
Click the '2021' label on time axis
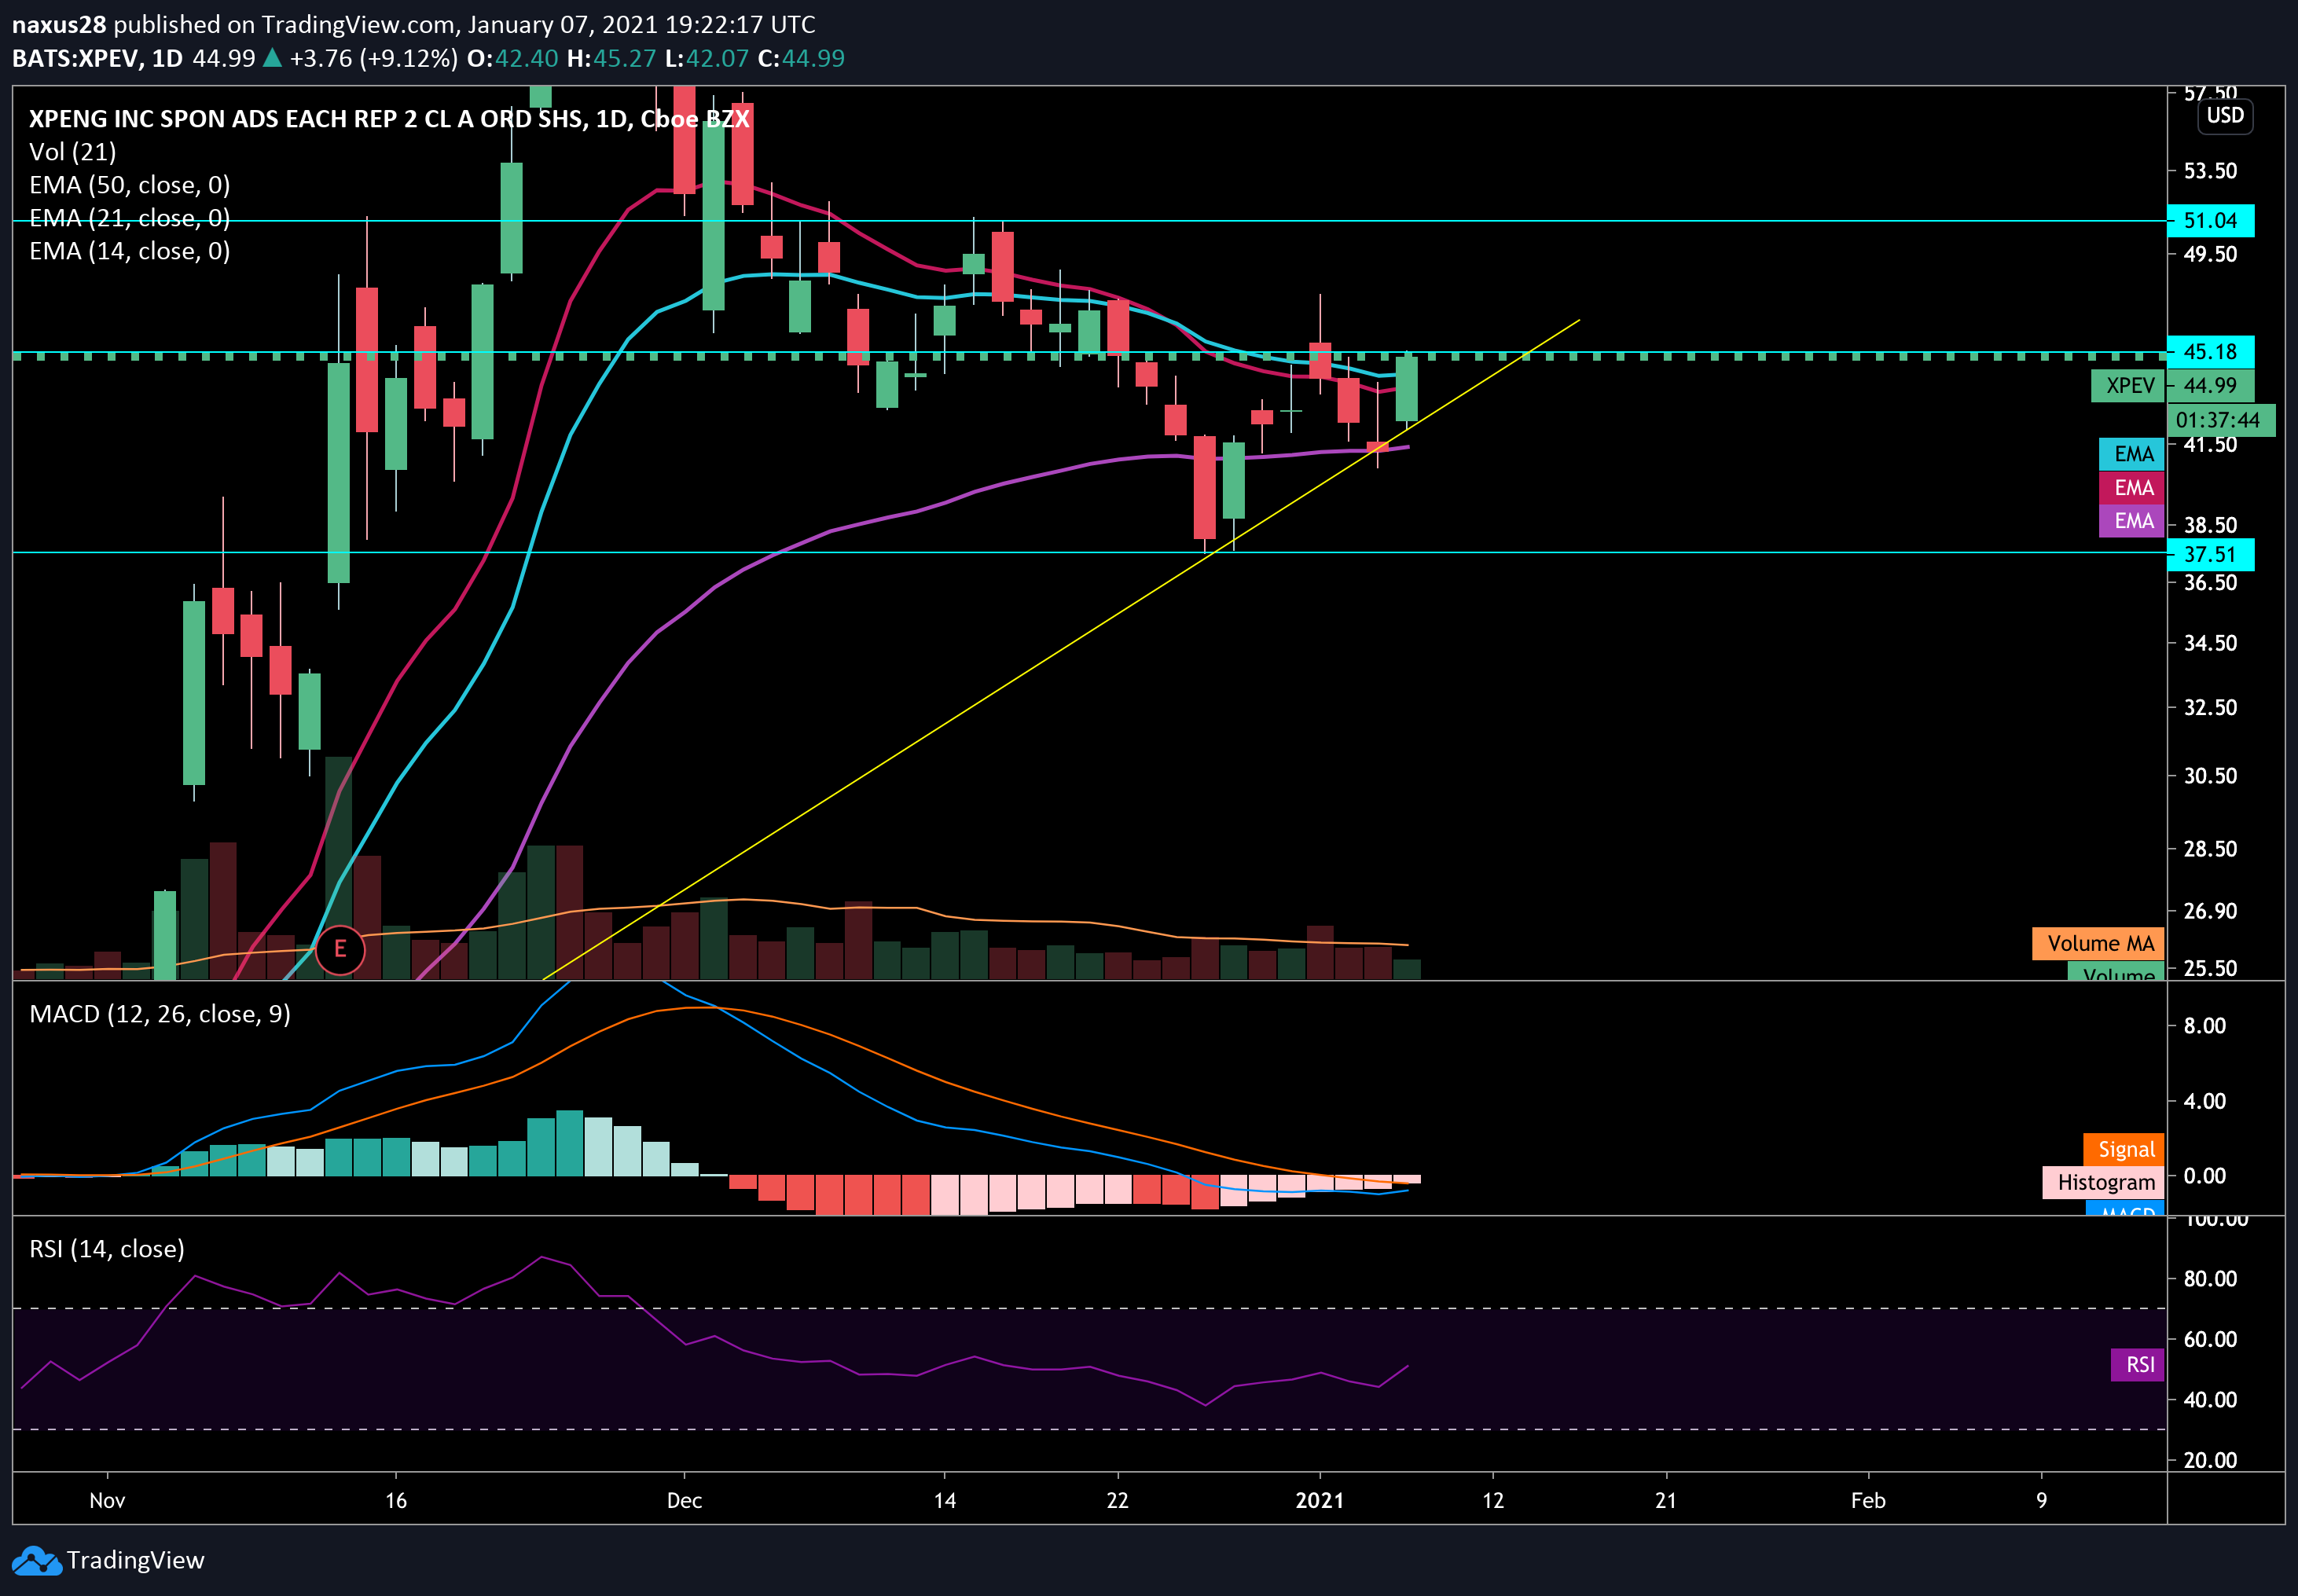[x=1319, y=1500]
